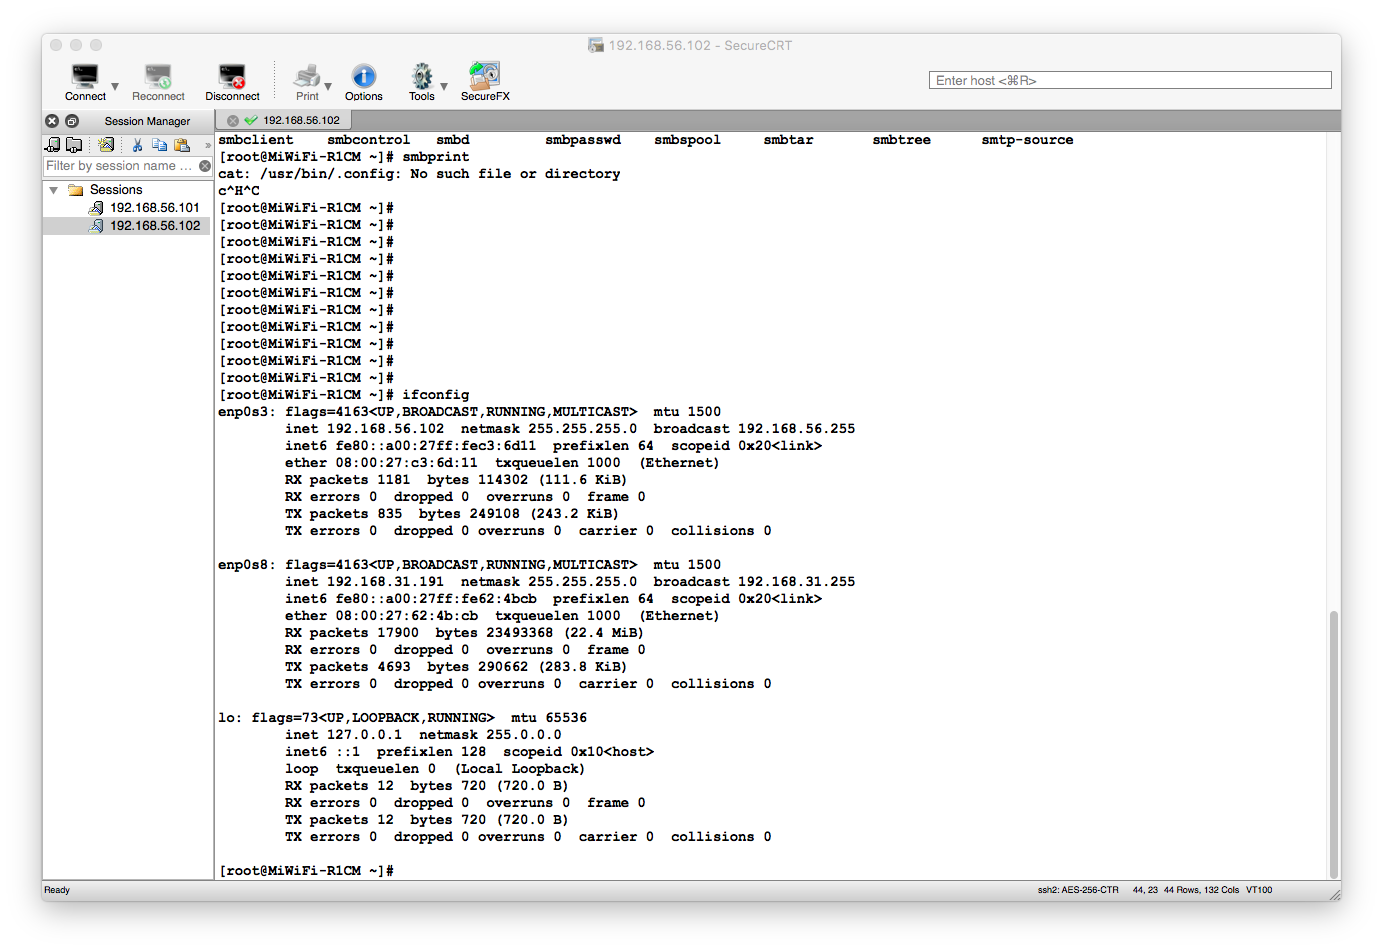Click the ssh2: AES-256-CTR status entry
Image resolution: width=1383 pixels, height=951 pixels.
pyautogui.click(x=1078, y=890)
